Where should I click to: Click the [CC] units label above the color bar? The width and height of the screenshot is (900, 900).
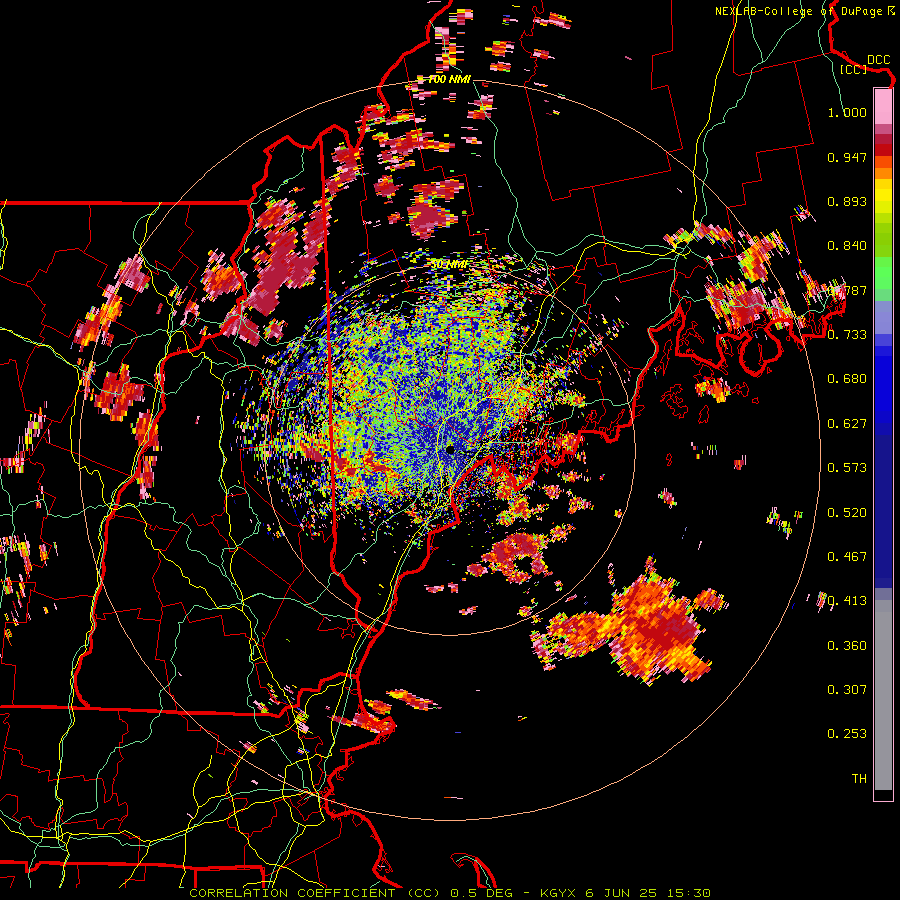coord(853,69)
